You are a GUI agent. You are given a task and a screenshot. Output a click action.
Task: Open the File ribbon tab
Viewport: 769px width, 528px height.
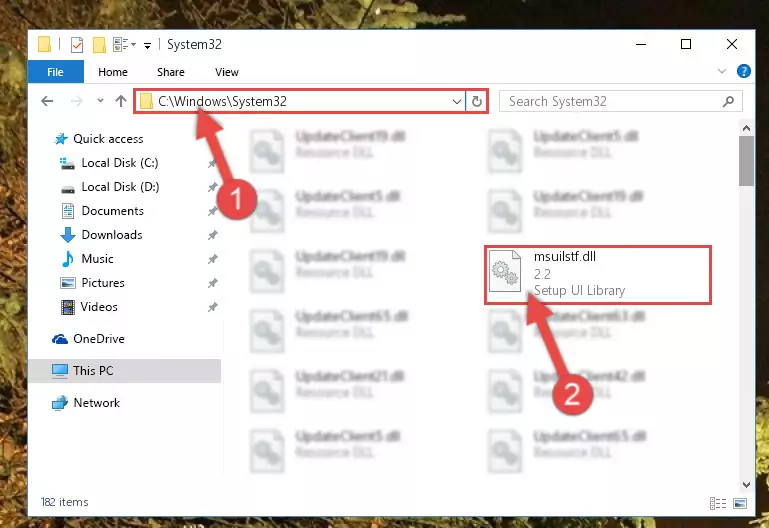(x=55, y=72)
